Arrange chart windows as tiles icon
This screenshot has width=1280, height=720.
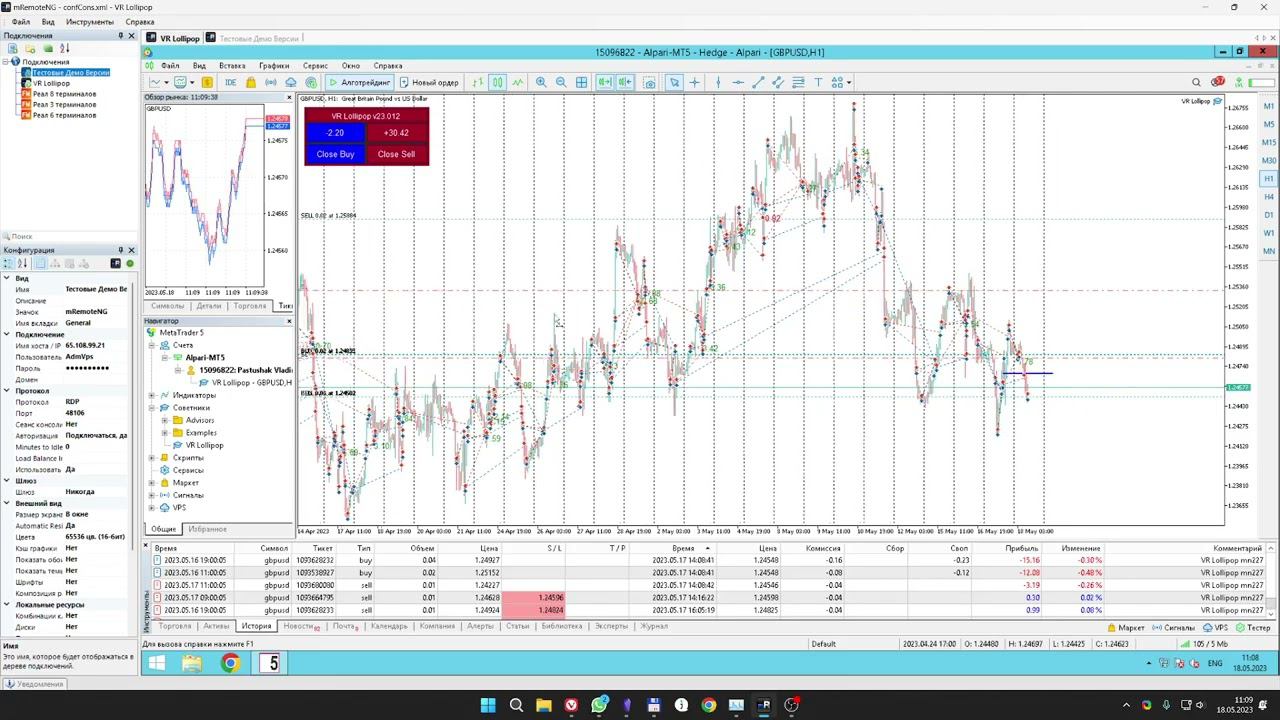[x=581, y=82]
